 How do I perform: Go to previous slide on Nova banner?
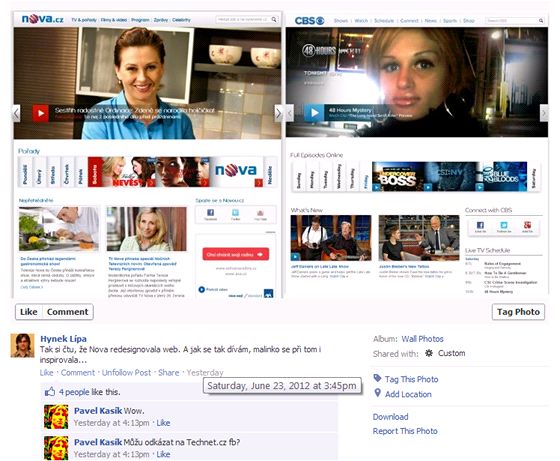click(x=16, y=114)
